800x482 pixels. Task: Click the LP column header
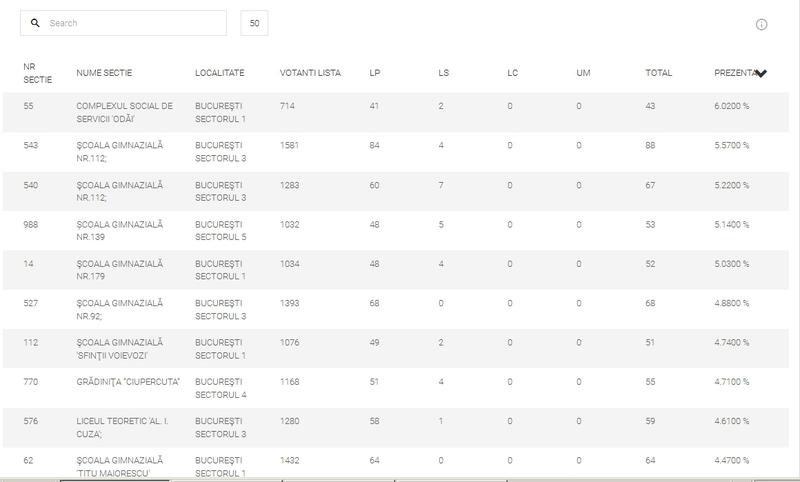tap(375, 73)
